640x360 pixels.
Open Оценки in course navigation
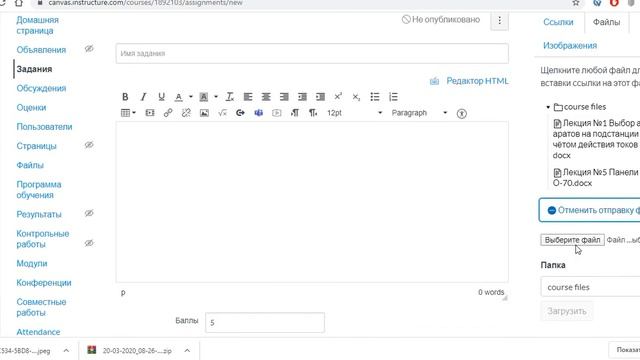pos(31,107)
